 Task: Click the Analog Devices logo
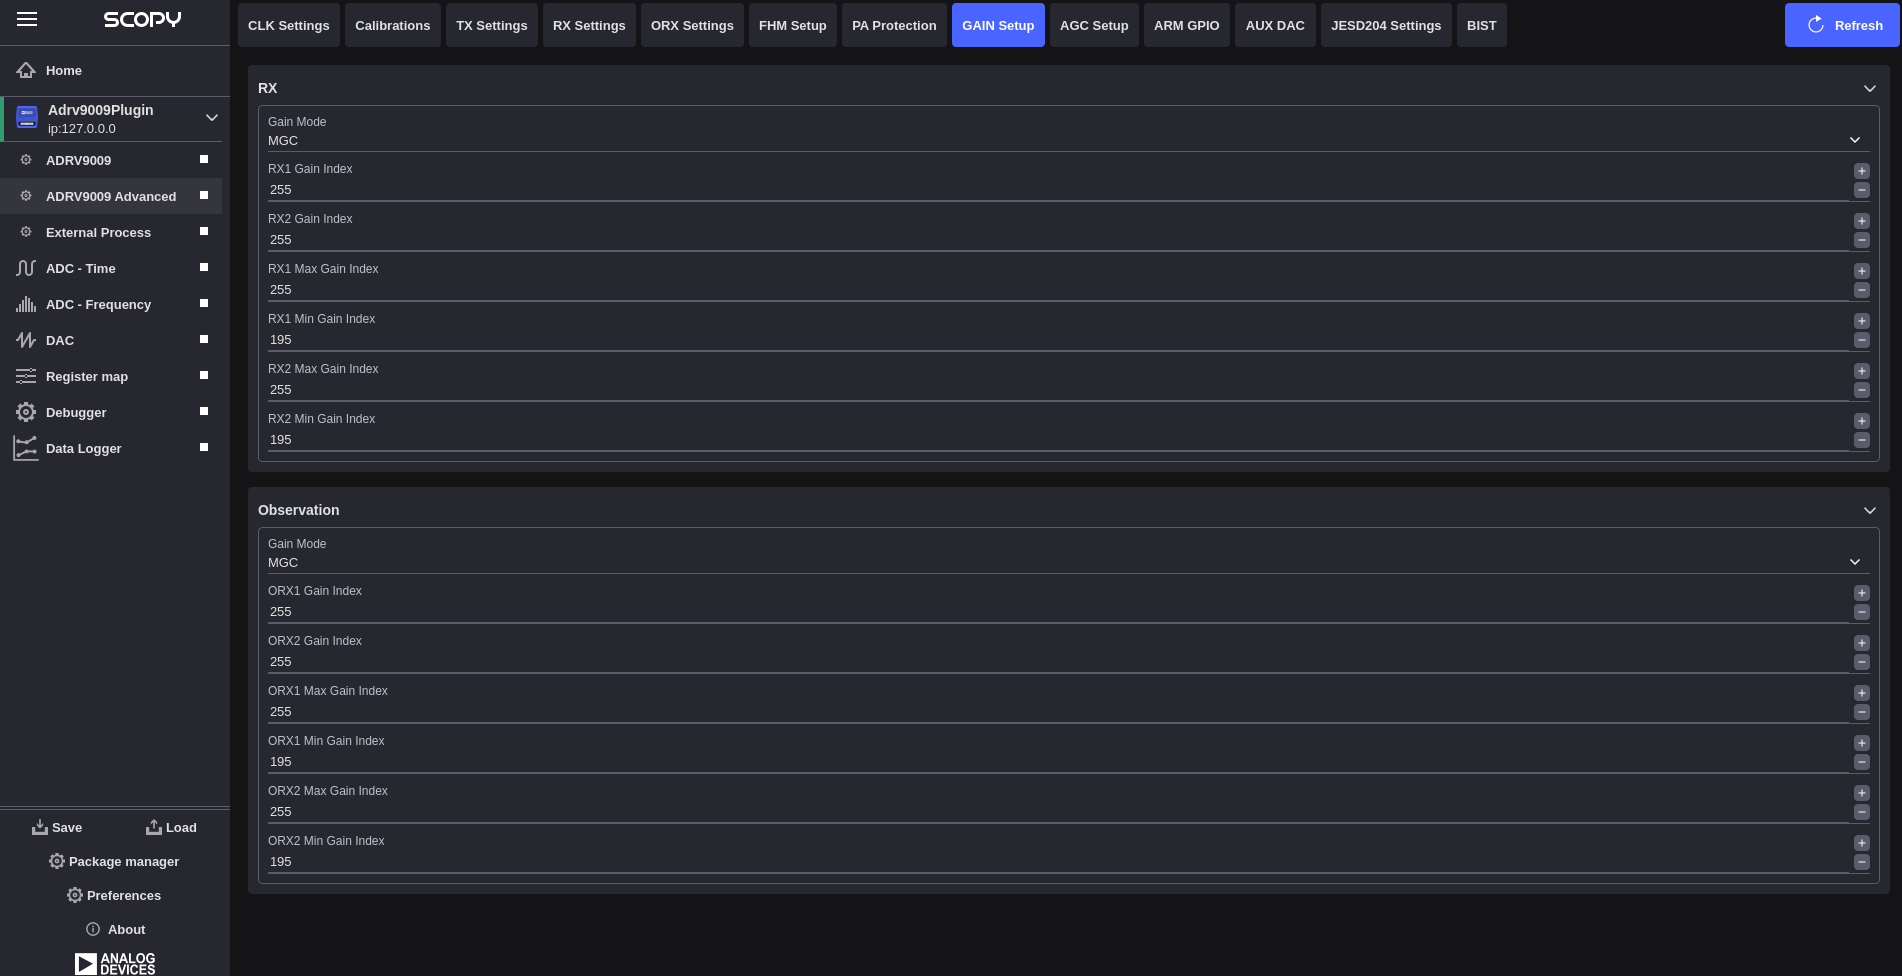pos(115,963)
